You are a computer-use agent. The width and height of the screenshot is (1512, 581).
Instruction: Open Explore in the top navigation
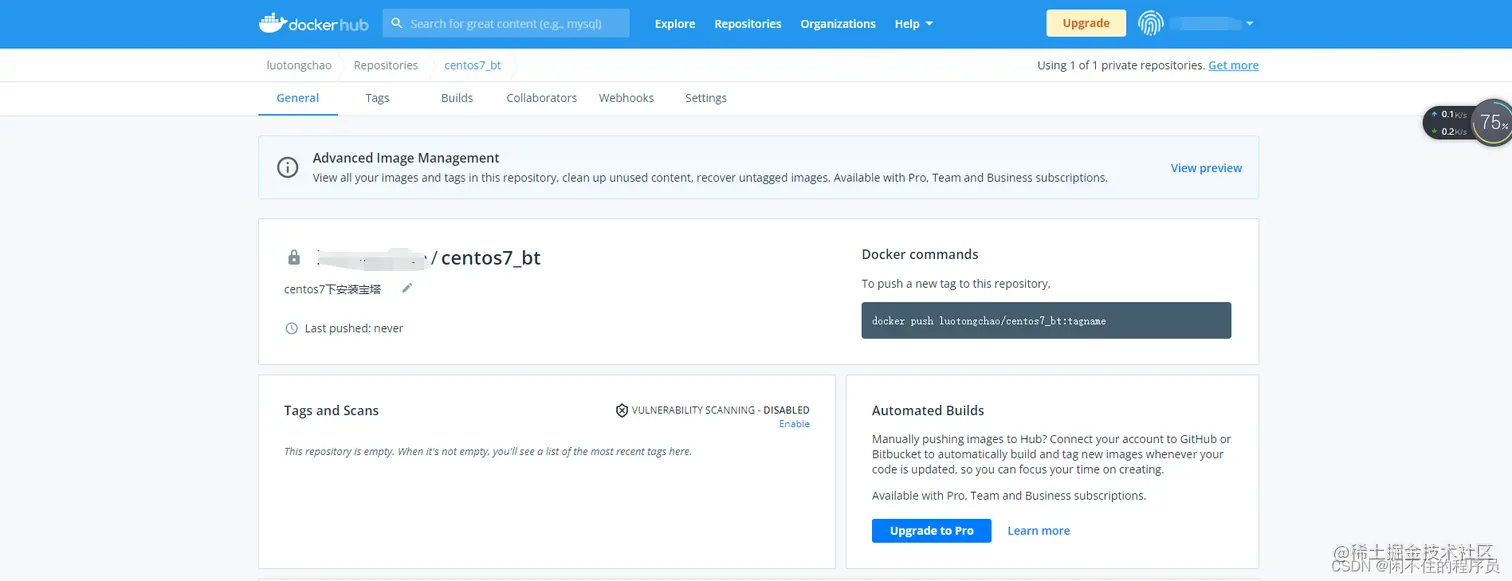click(675, 24)
